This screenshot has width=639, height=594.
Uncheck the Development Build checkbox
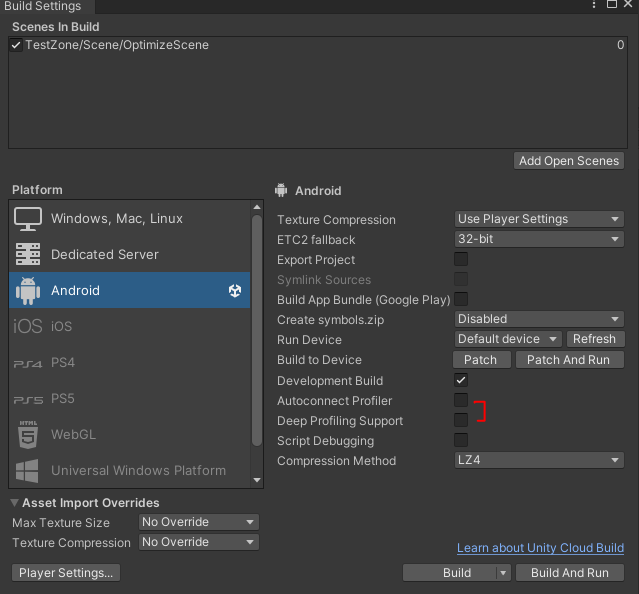pyautogui.click(x=461, y=380)
